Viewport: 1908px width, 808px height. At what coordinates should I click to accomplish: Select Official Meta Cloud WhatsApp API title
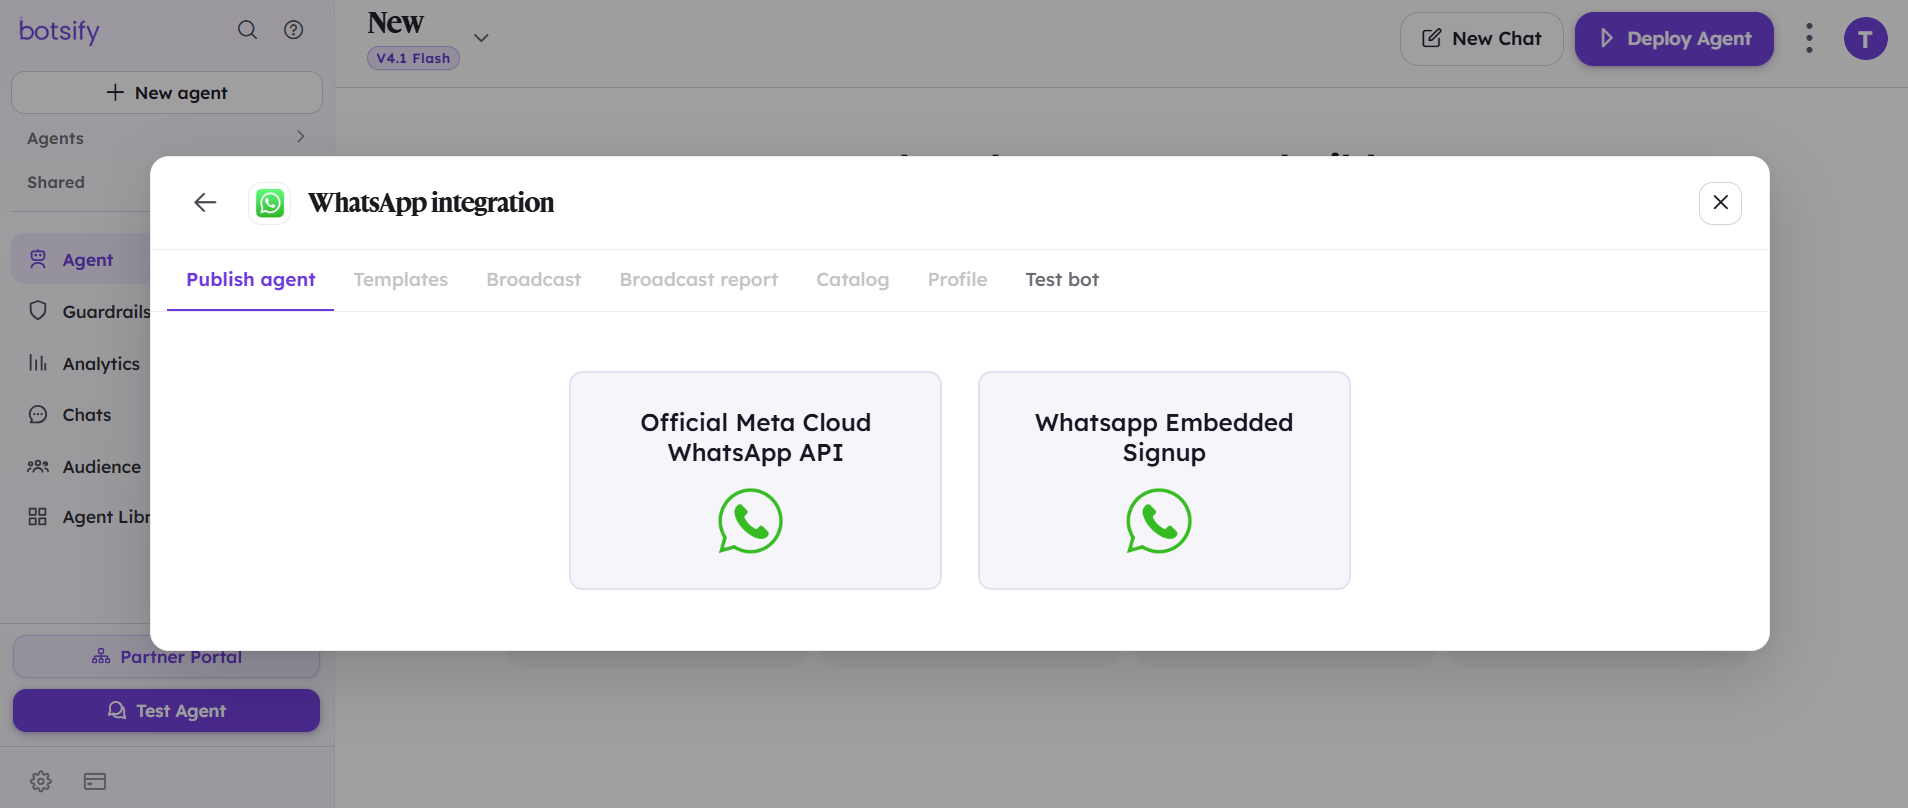pyautogui.click(x=756, y=437)
